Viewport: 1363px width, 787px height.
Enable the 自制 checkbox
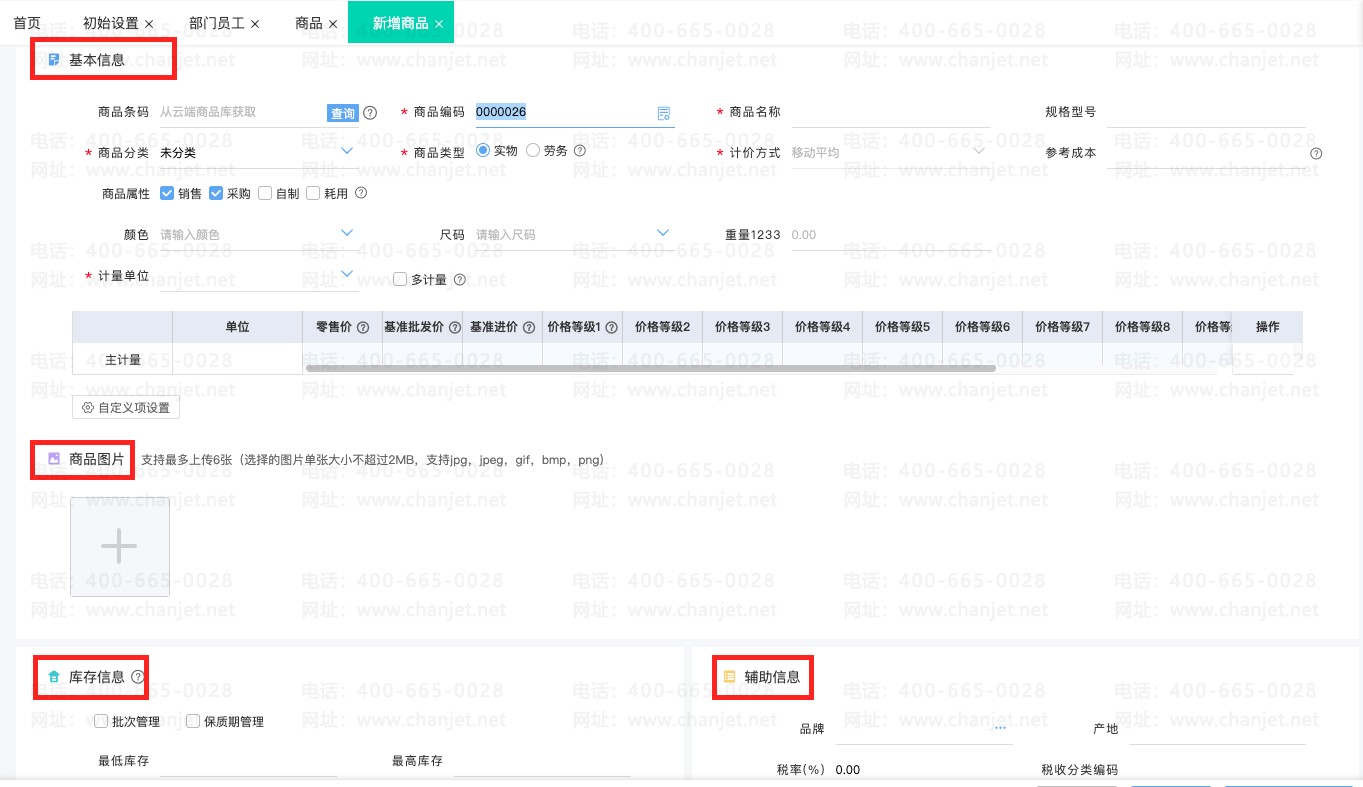coord(265,193)
